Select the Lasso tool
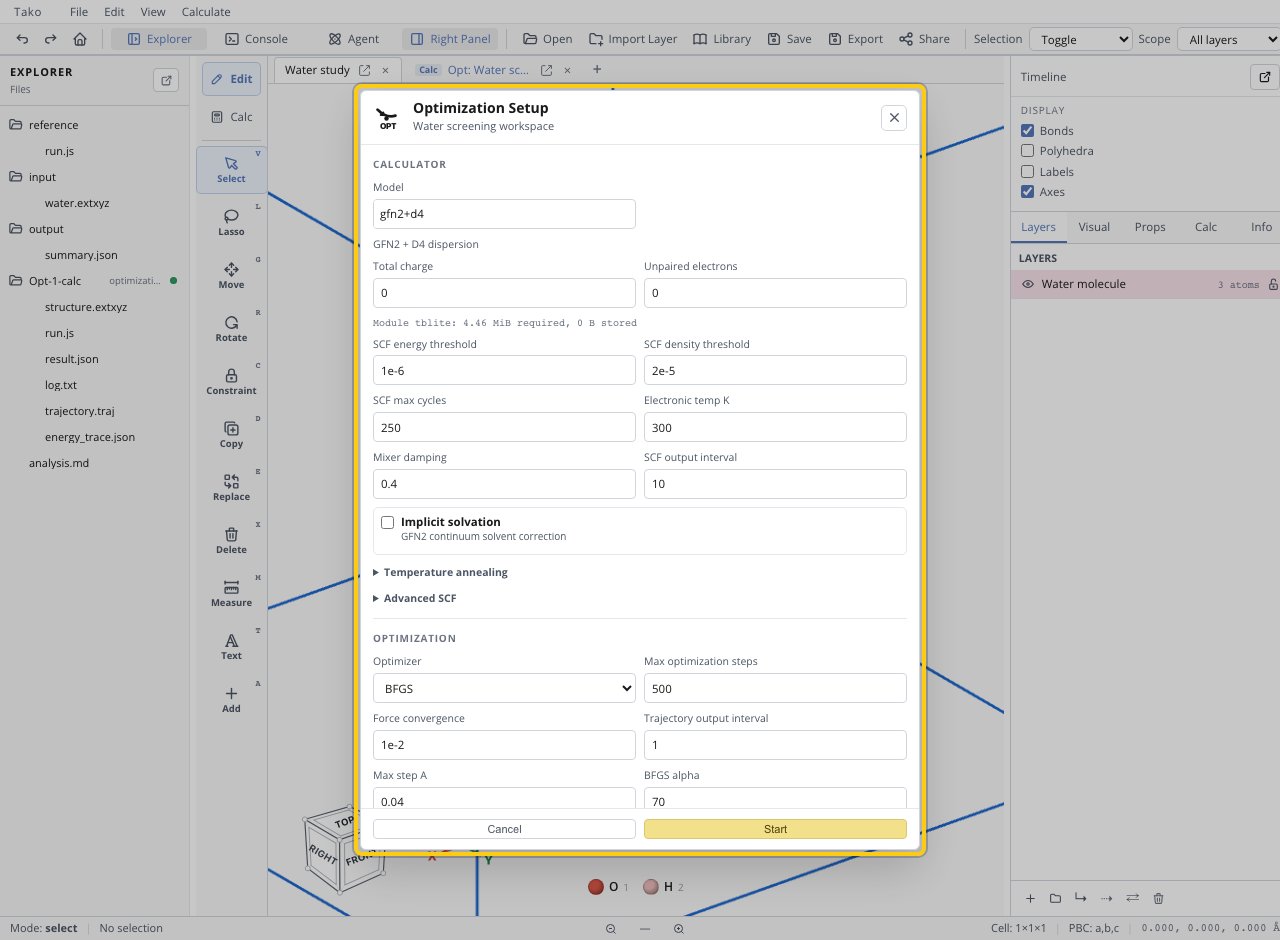This screenshot has width=1280, height=940. pyautogui.click(x=231, y=222)
